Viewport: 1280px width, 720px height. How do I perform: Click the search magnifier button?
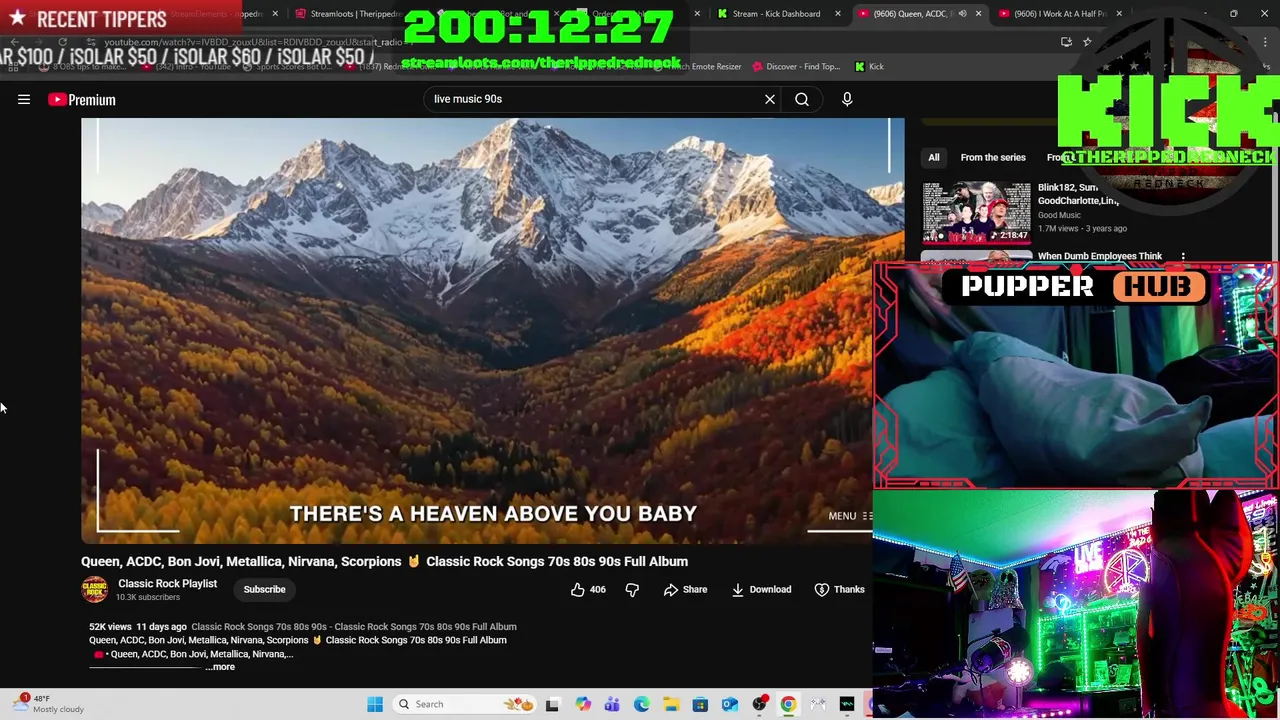tap(802, 99)
